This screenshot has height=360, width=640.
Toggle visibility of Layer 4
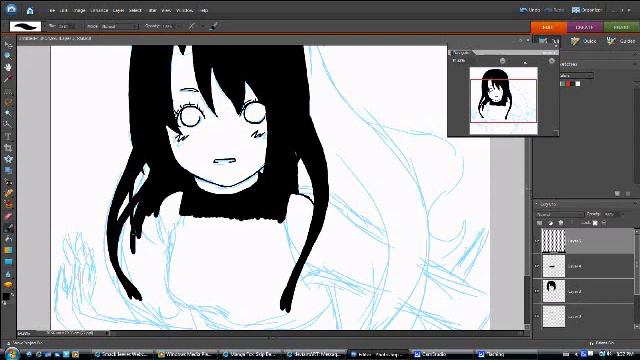(x=537, y=266)
